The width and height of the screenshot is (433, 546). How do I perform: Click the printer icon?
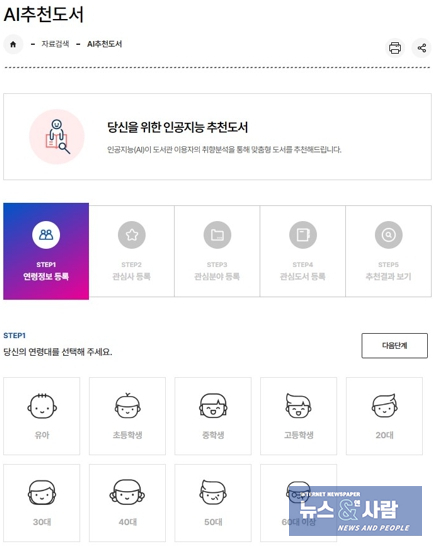pyautogui.click(x=395, y=48)
